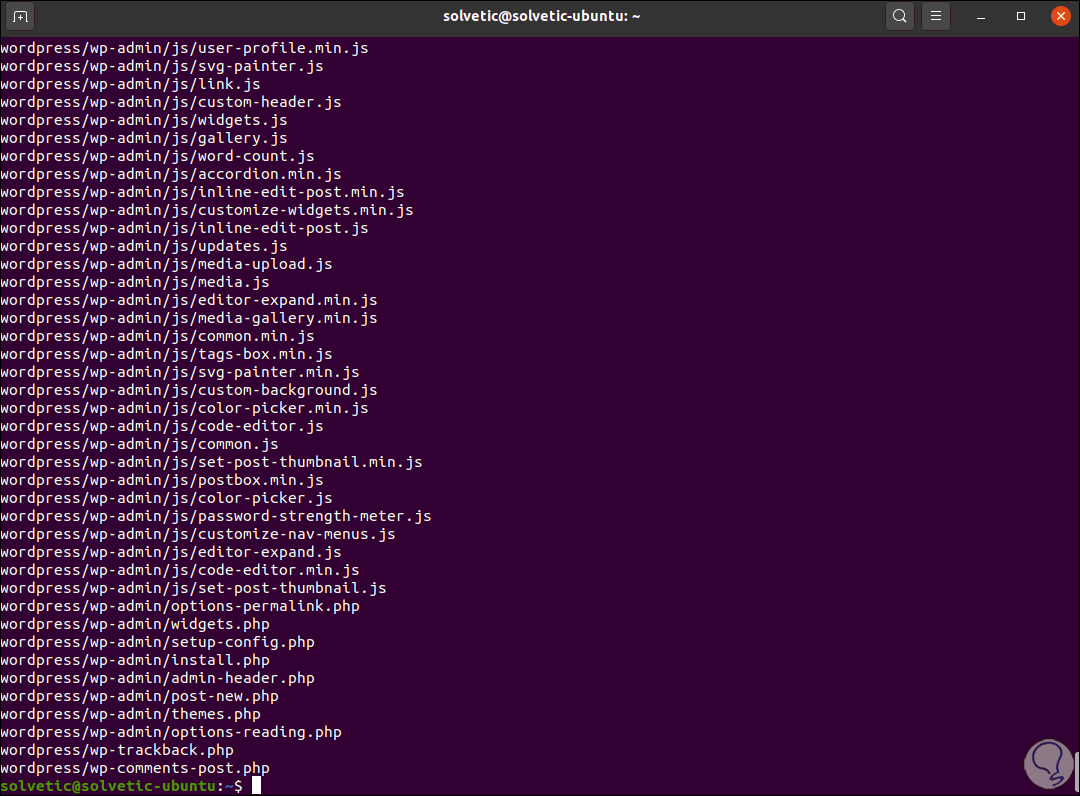Select the line tags-box.min.js
Image resolution: width=1080 pixels, height=796 pixels.
point(166,354)
